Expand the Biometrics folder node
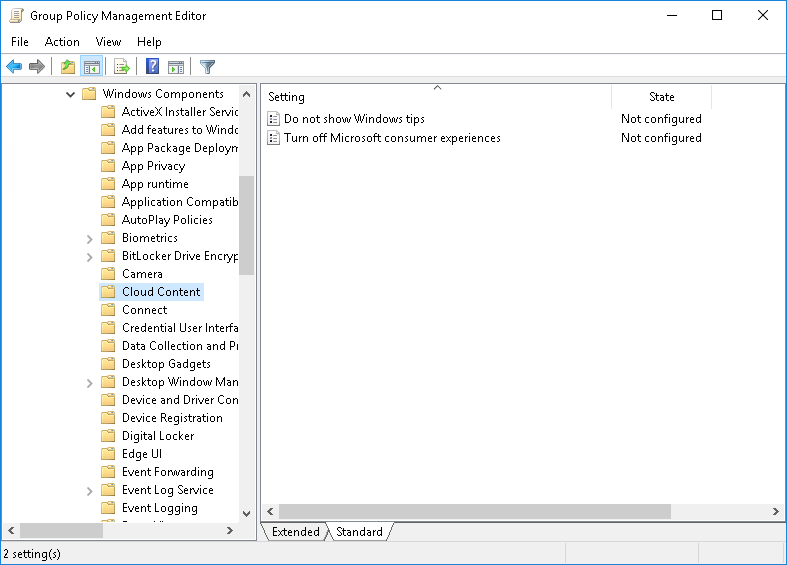Screen dimensions: 787x565 pyautogui.click(x=90, y=238)
